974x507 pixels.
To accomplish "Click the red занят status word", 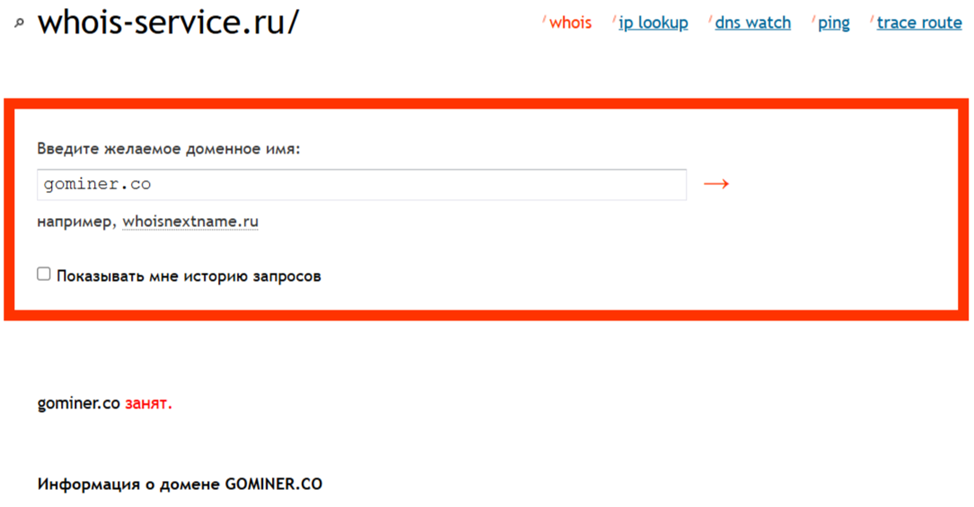I will tap(148, 403).
